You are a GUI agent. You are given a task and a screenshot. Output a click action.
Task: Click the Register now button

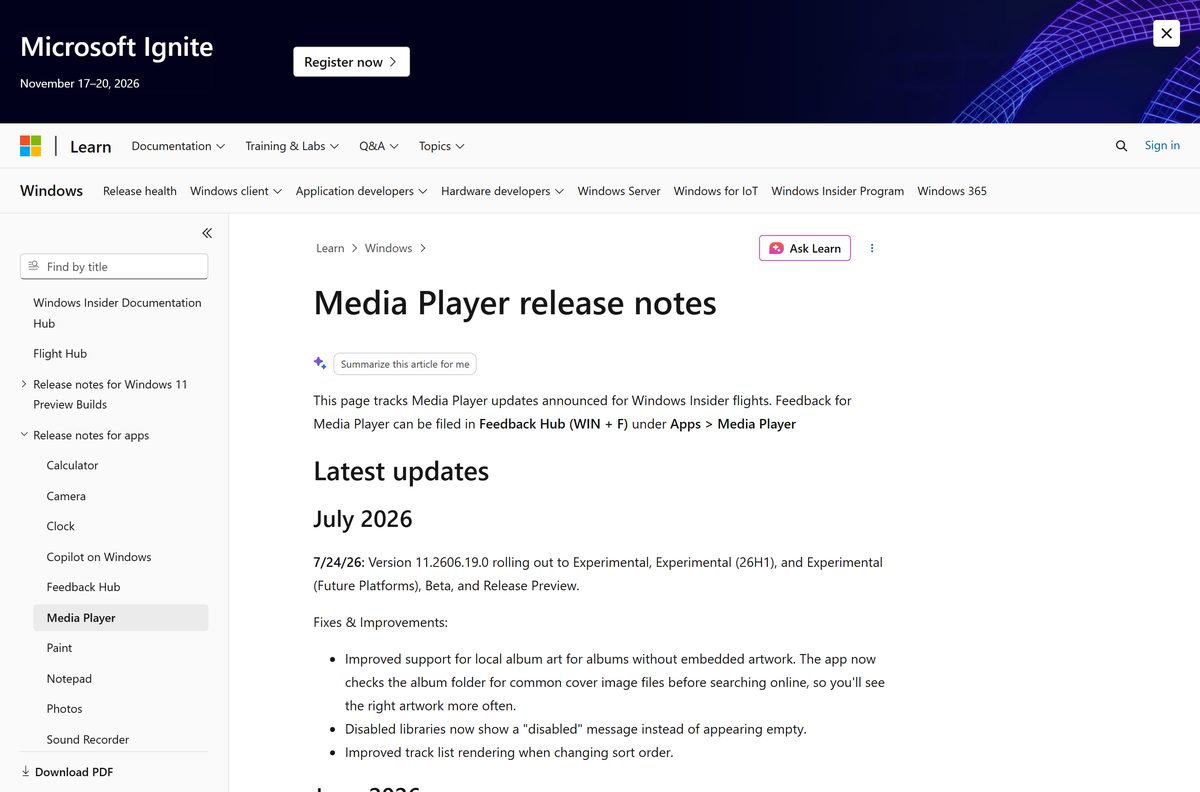click(x=351, y=62)
